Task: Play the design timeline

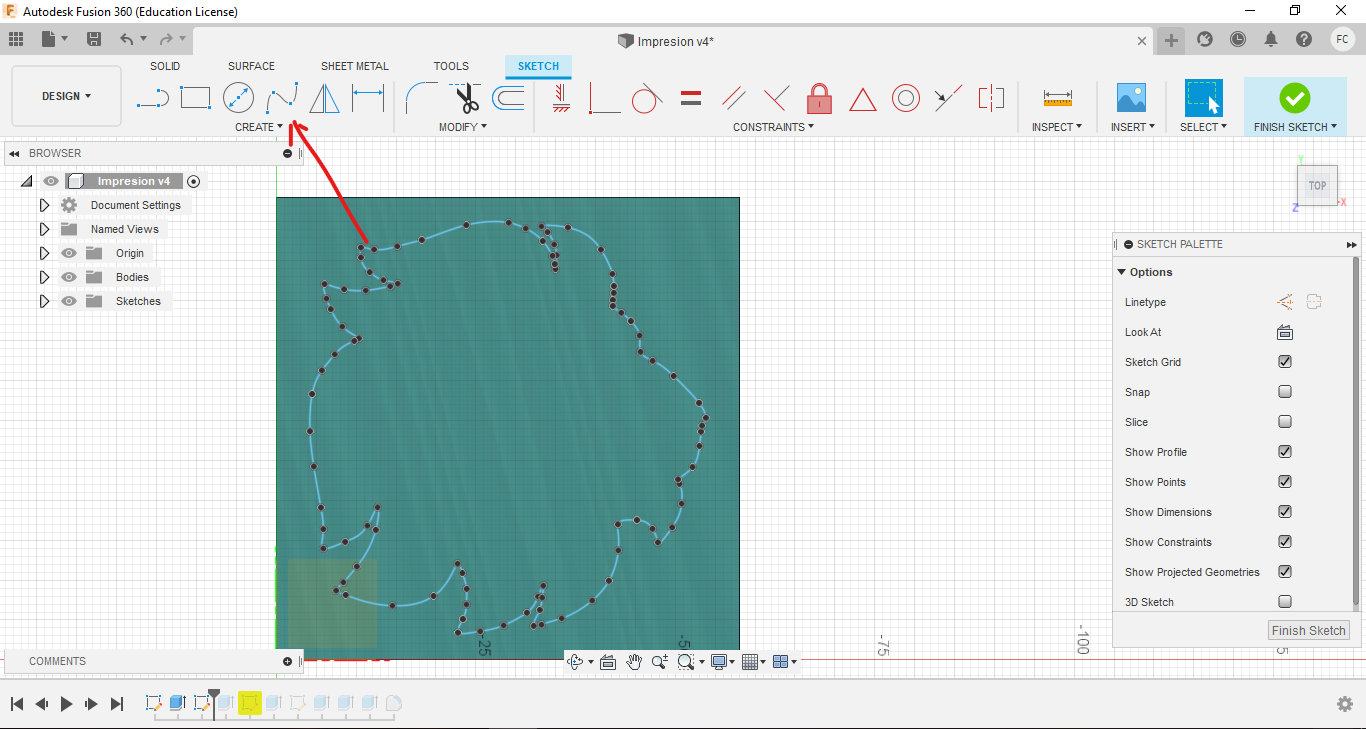Action: click(66, 704)
